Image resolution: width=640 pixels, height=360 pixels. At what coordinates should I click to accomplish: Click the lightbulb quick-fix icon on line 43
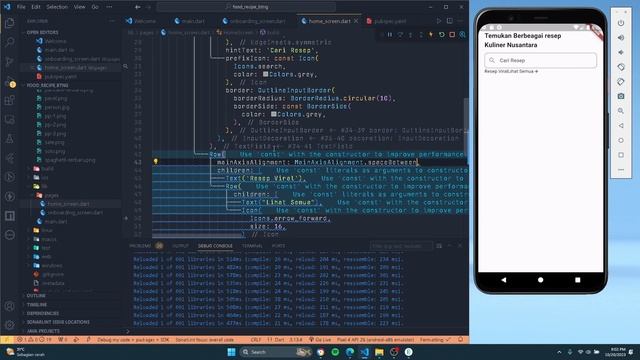[x=156, y=162]
